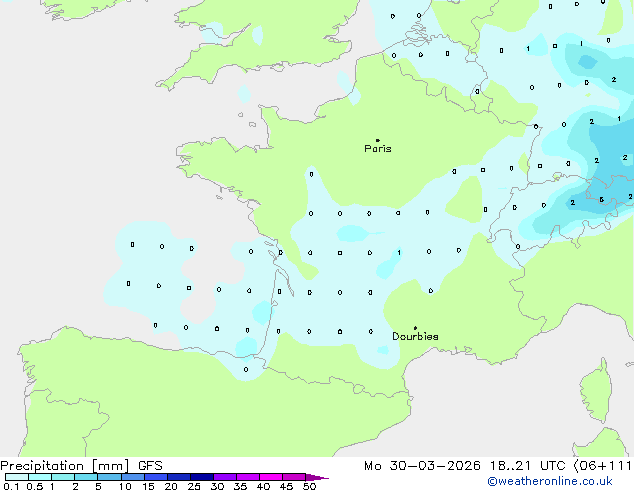The width and height of the screenshot is (634, 490).
Task: Pick the 40 mm magenta legend swatch
Action: tap(271, 477)
